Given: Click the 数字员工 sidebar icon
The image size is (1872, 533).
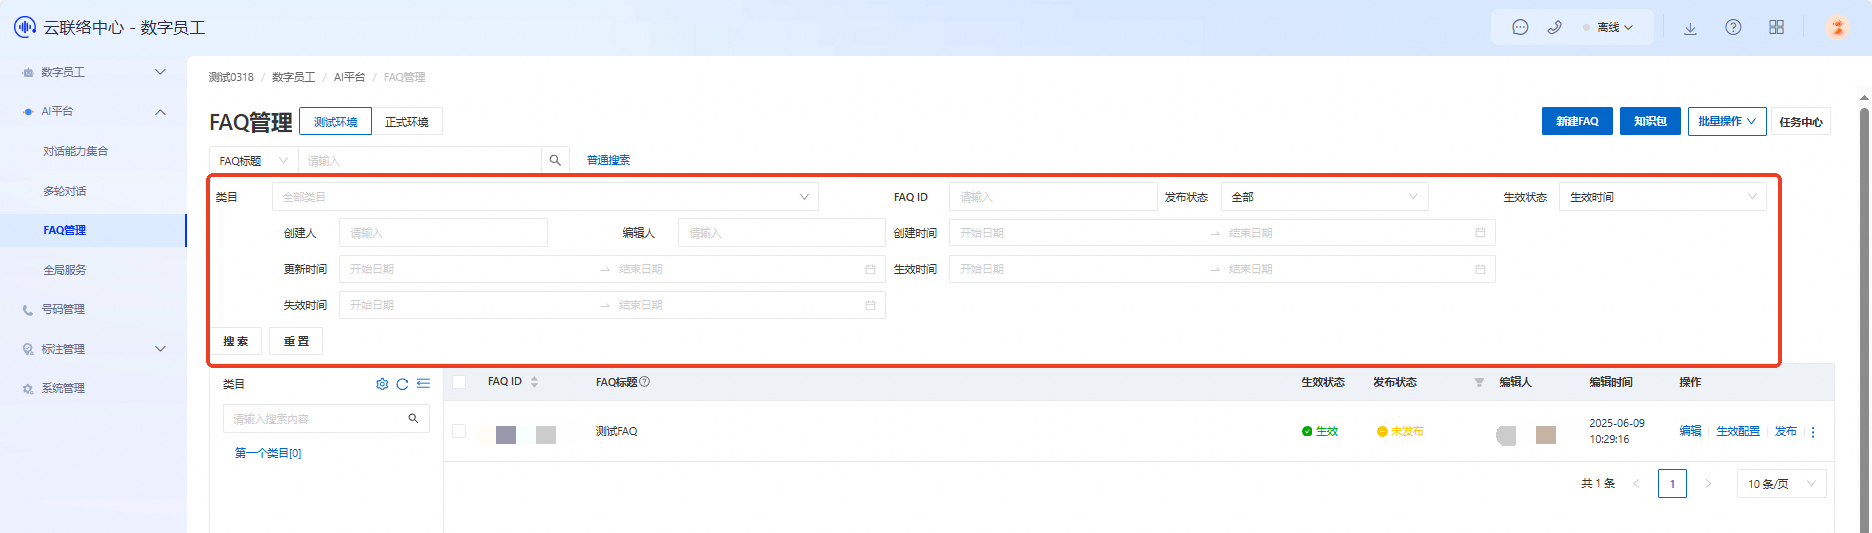Looking at the screenshot, I should coord(28,72).
